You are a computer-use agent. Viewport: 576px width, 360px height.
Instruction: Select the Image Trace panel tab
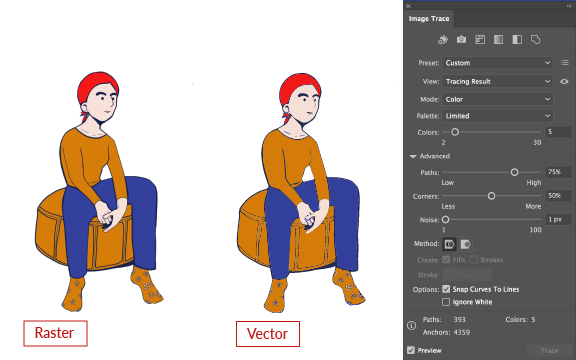(429, 19)
